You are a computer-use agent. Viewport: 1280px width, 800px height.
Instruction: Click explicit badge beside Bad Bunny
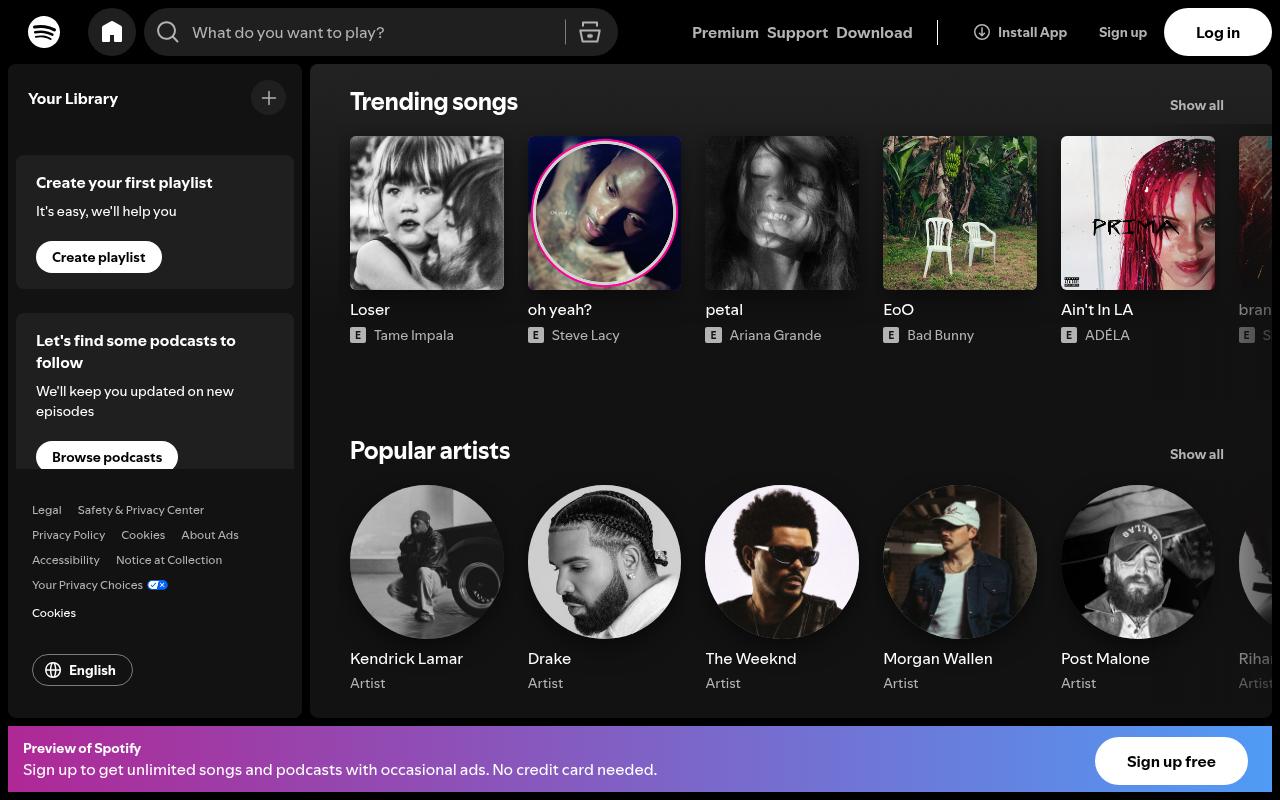point(891,335)
